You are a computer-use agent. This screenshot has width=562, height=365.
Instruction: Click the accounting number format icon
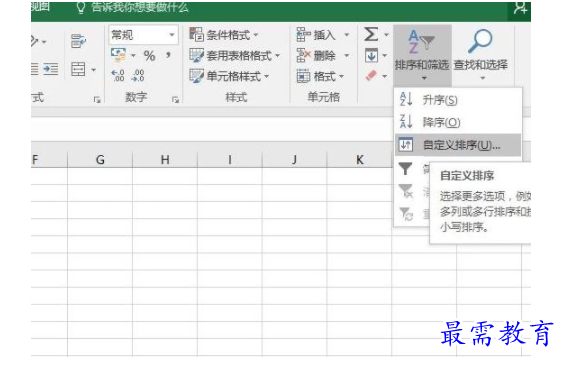click(118, 55)
